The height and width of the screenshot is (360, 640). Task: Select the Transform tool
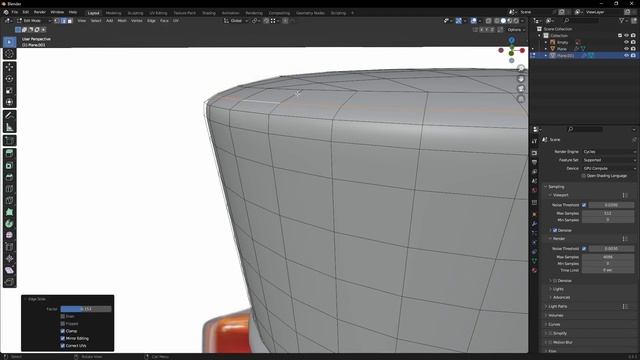[9, 102]
